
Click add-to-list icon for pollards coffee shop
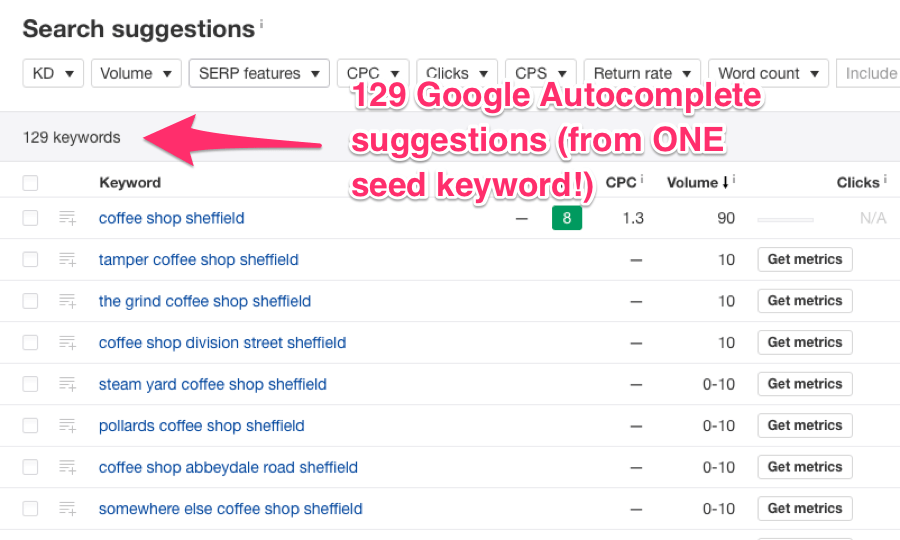(x=68, y=426)
